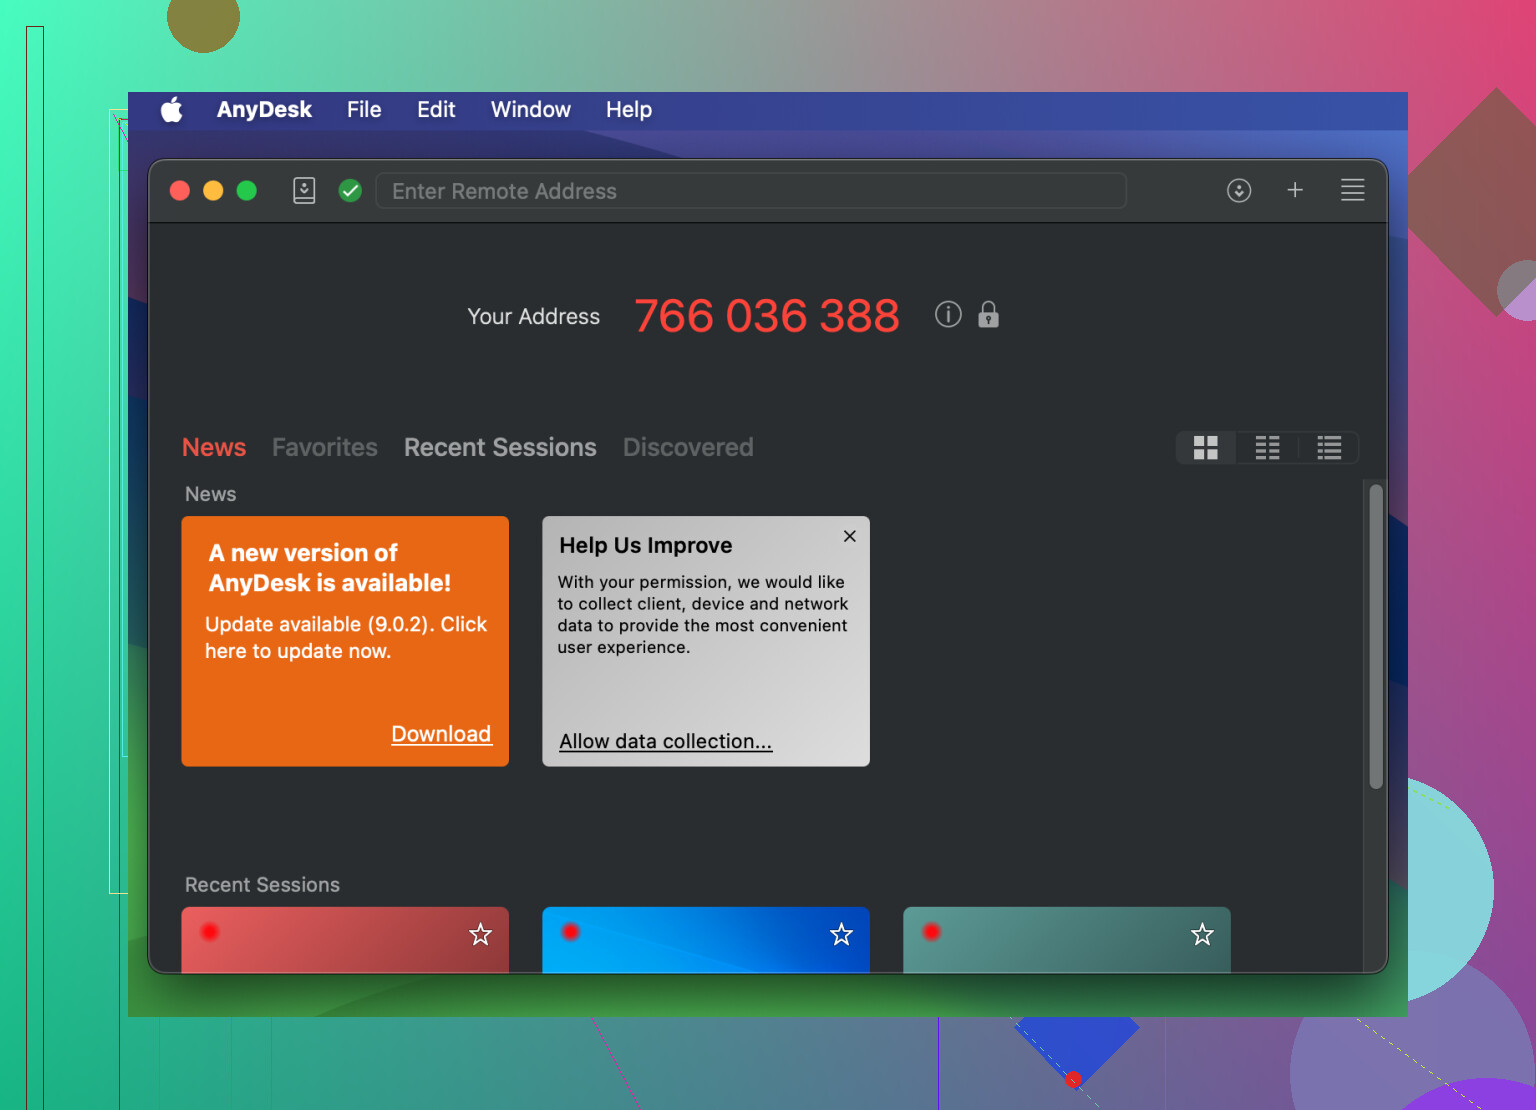Image resolution: width=1536 pixels, height=1110 pixels.
Task: Click the session download arrow icon
Action: [1239, 190]
